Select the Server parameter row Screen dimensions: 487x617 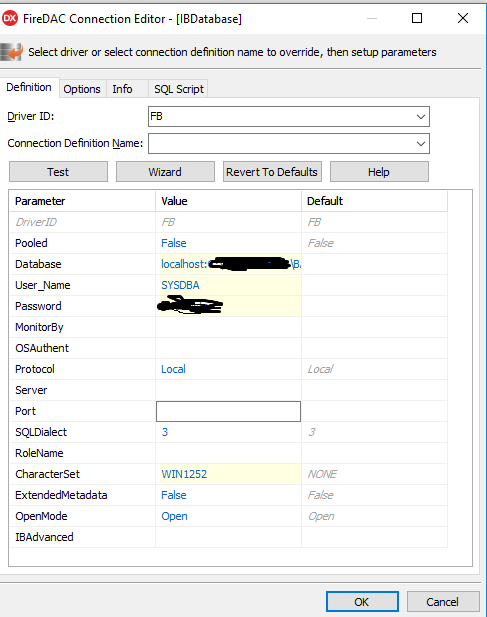click(x=228, y=390)
